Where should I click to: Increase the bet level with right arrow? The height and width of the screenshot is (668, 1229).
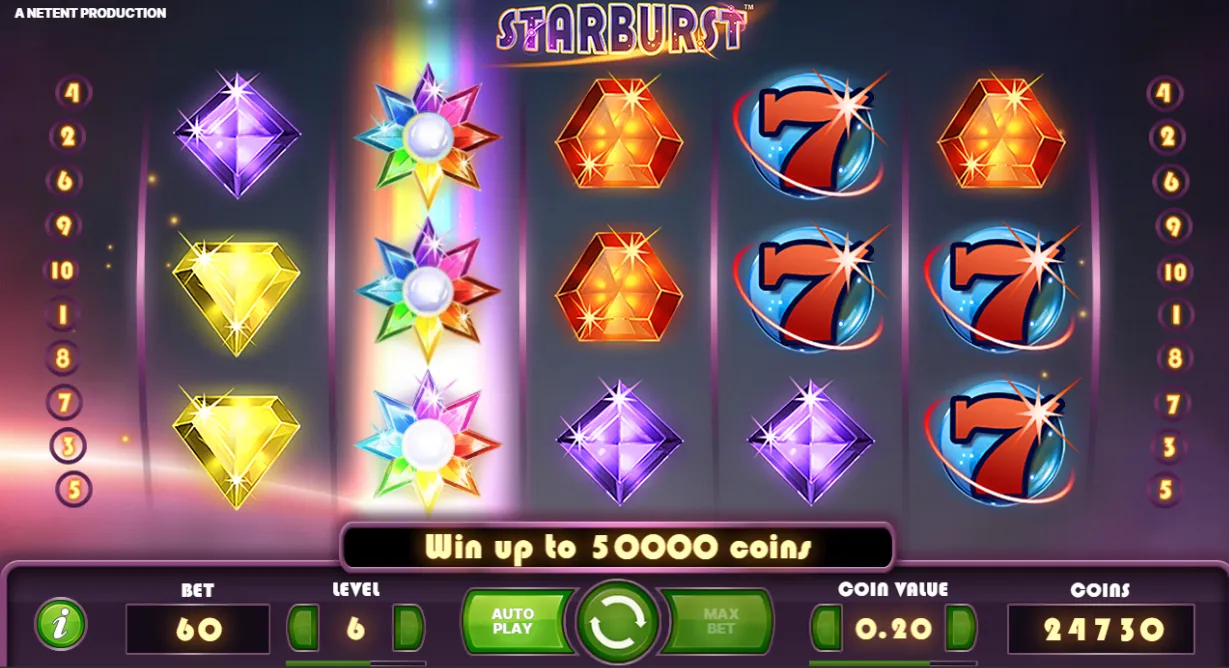point(407,628)
